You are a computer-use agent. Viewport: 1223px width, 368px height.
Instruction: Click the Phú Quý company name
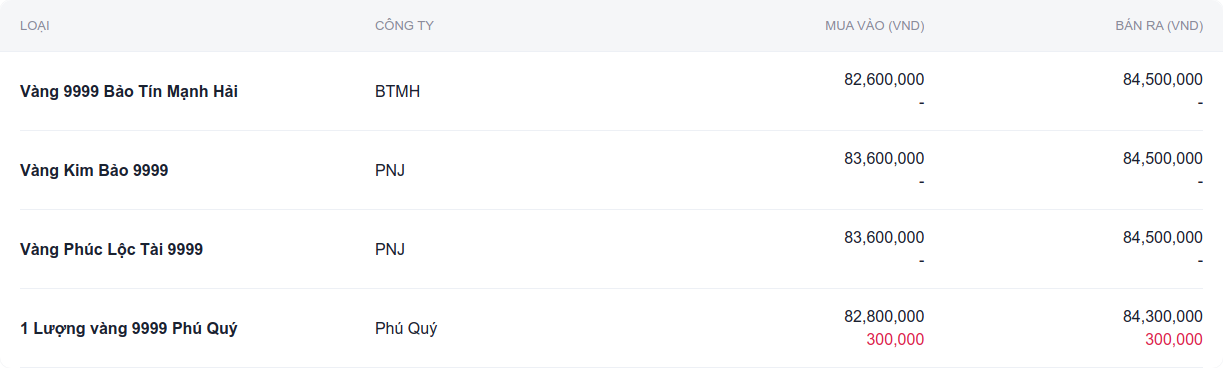point(406,328)
